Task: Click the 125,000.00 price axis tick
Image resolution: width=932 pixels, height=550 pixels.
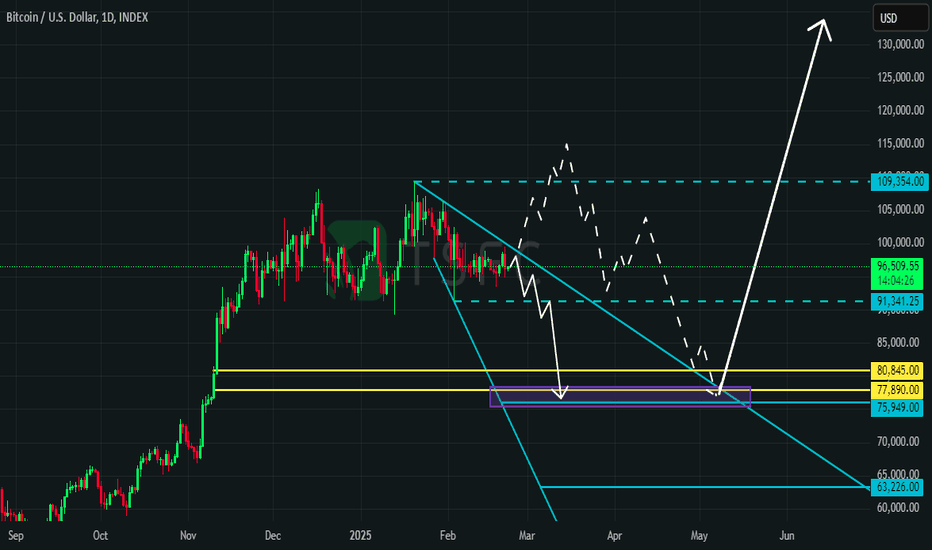Action: [x=900, y=77]
